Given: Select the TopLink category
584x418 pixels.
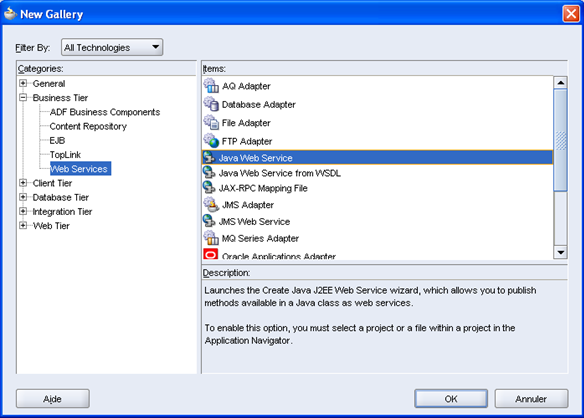Looking at the screenshot, I should (x=65, y=154).
